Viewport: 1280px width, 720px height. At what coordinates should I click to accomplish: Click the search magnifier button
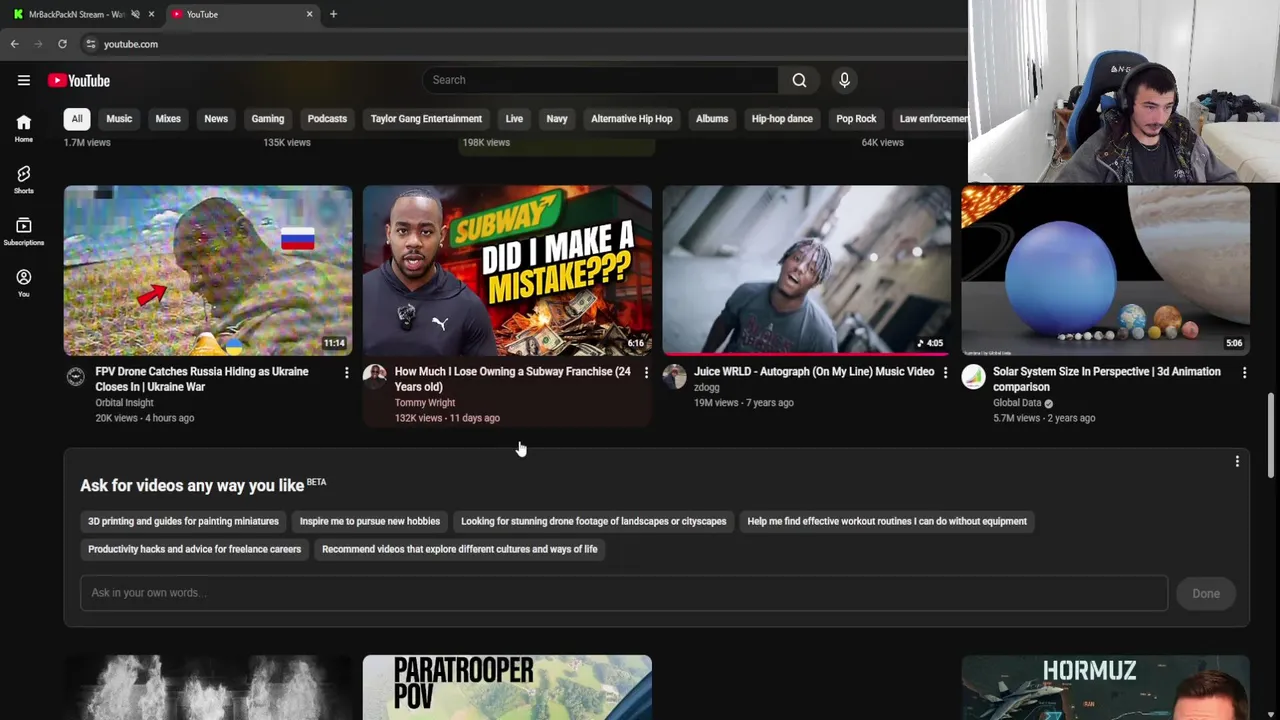pyautogui.click(x=799, y=80)
